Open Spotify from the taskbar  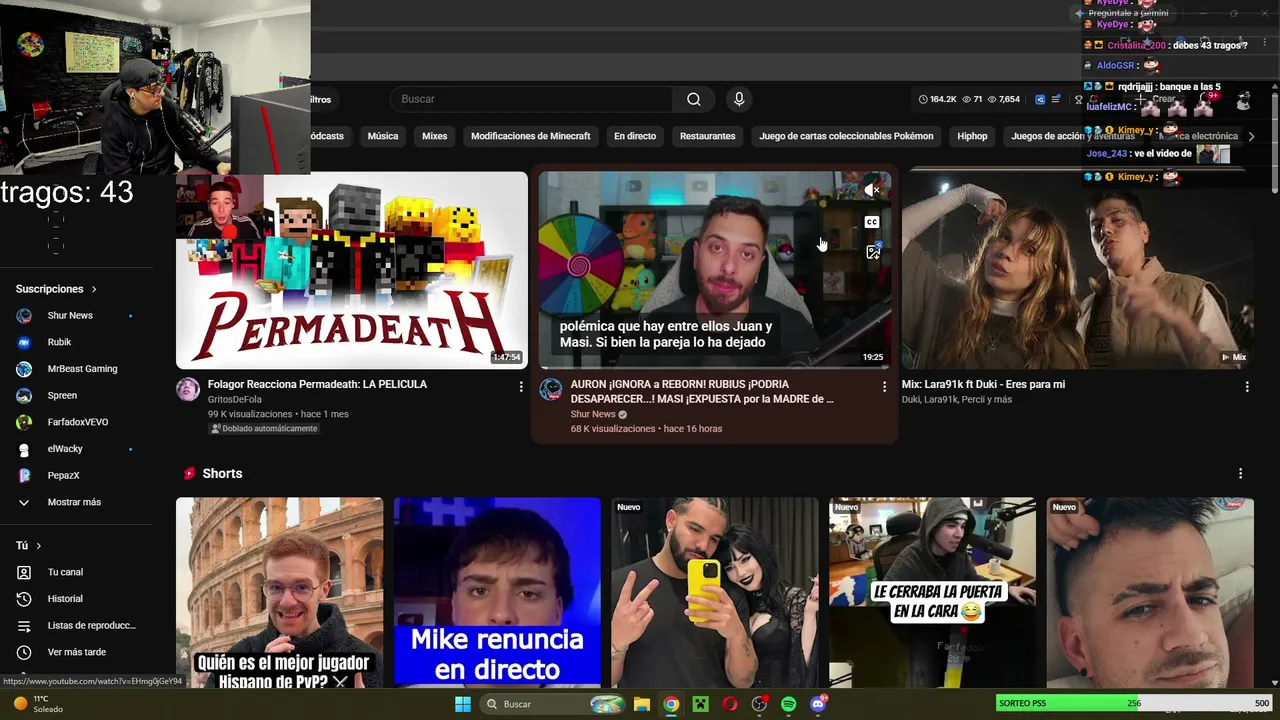789,704
